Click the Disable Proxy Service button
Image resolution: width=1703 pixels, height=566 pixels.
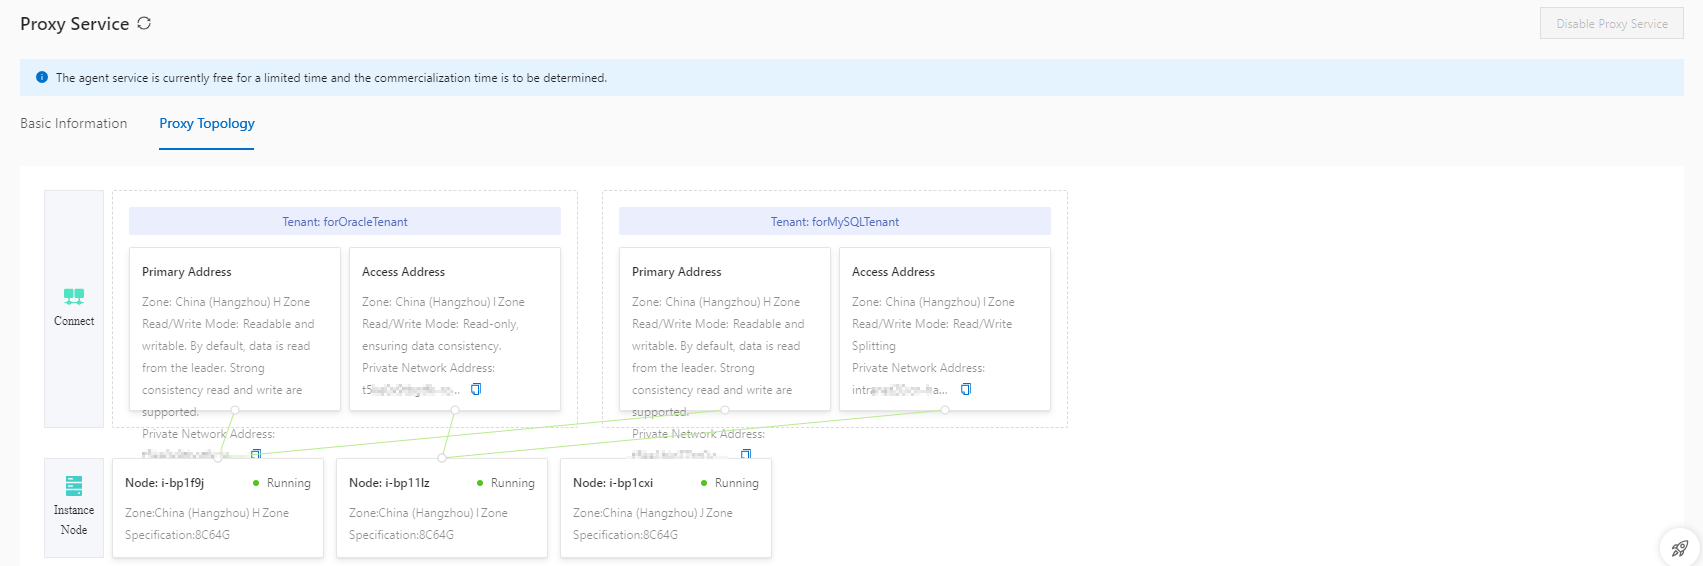click(x=1612, y=23)
